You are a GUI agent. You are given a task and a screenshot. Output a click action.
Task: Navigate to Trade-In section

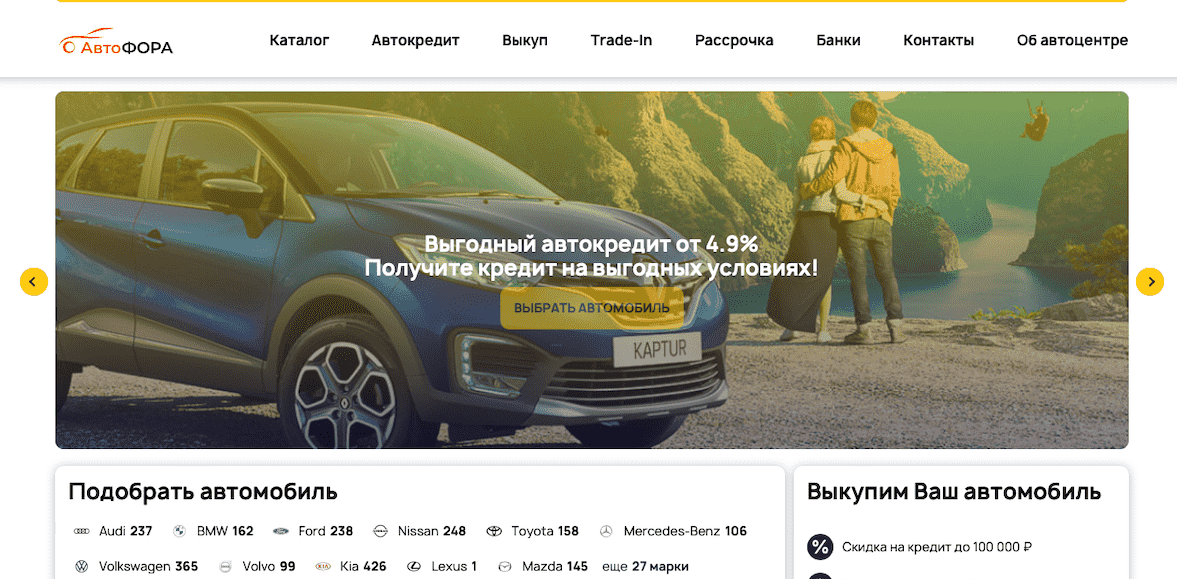pos(621,41)
